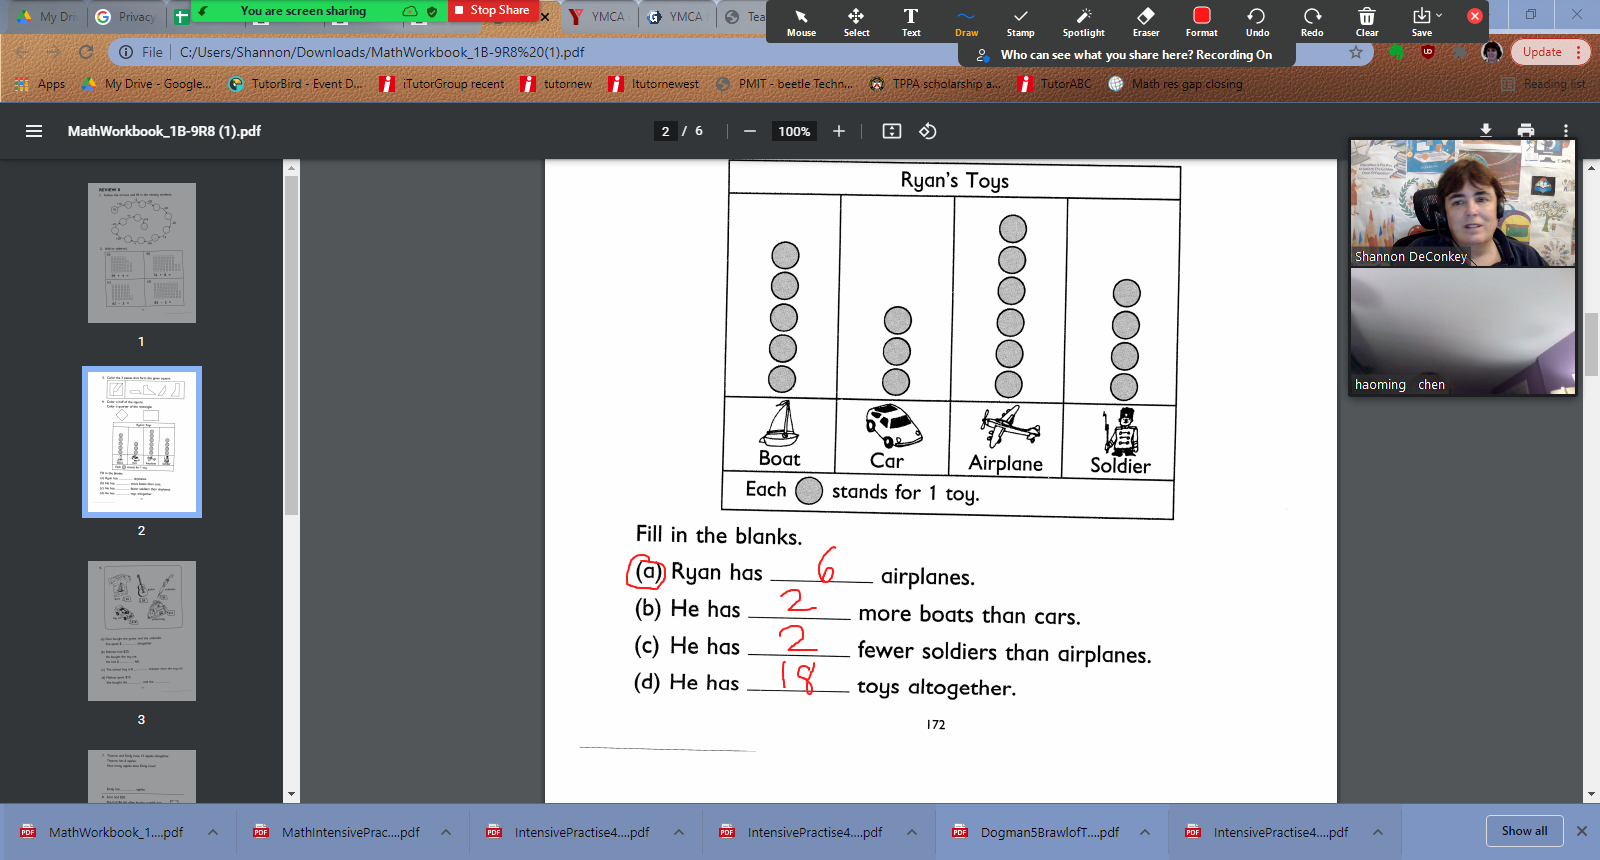Screen dimensions: 1600x860
Task: Open PDF viewer more actions menu
Action: coord(1566,130)
